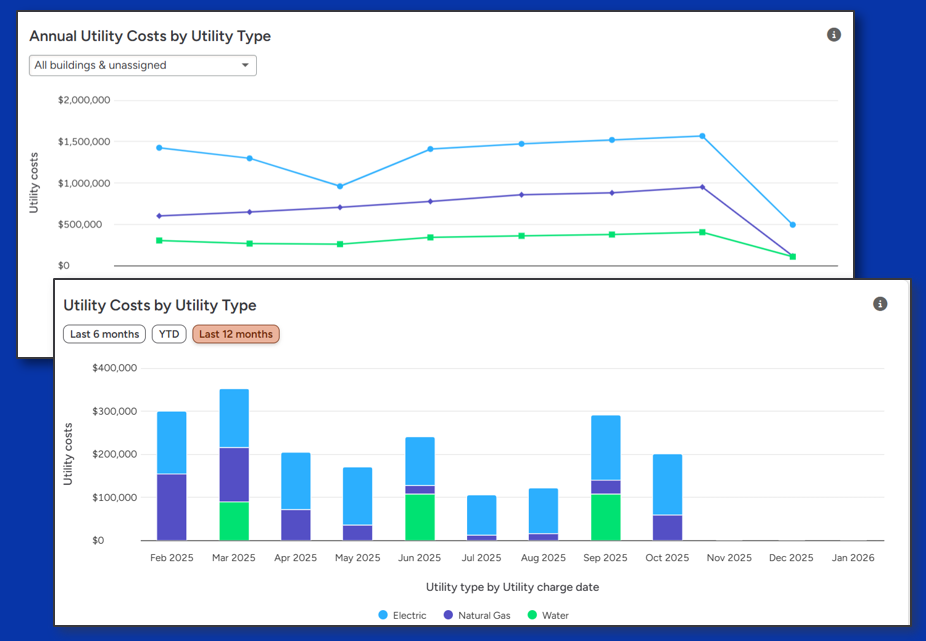Toggle the Water series visibility in the legend
This screenshot has height=641, width=926.
tap(550, 615)
